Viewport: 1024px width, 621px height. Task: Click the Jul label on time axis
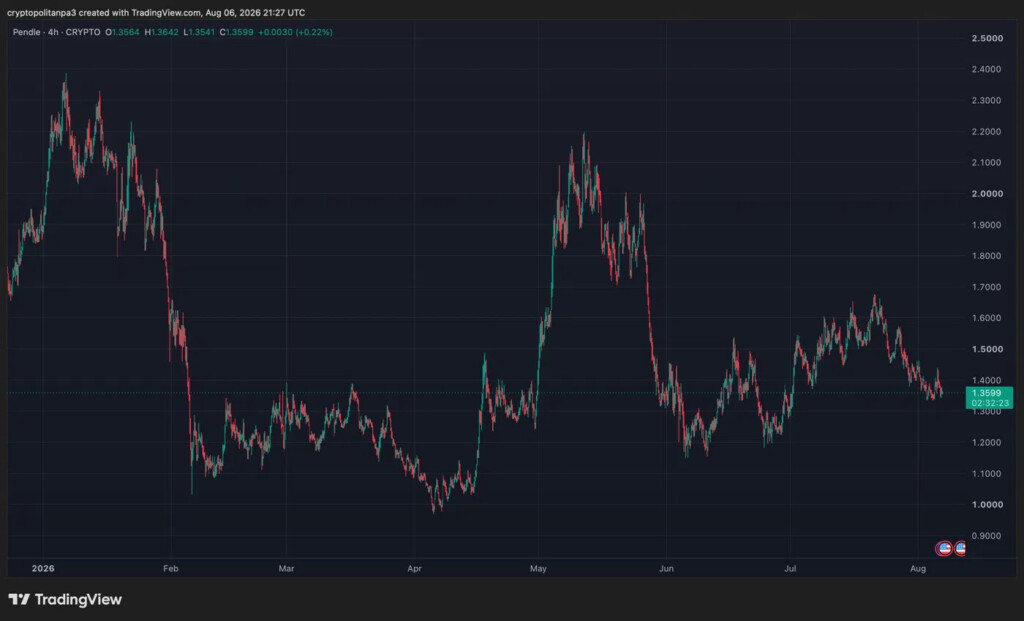coord(790,569)
